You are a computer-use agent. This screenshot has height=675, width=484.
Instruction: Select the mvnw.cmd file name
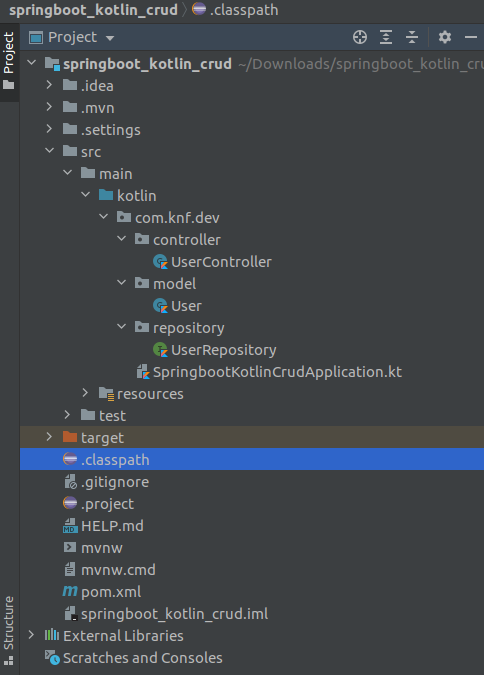(118, 570)
